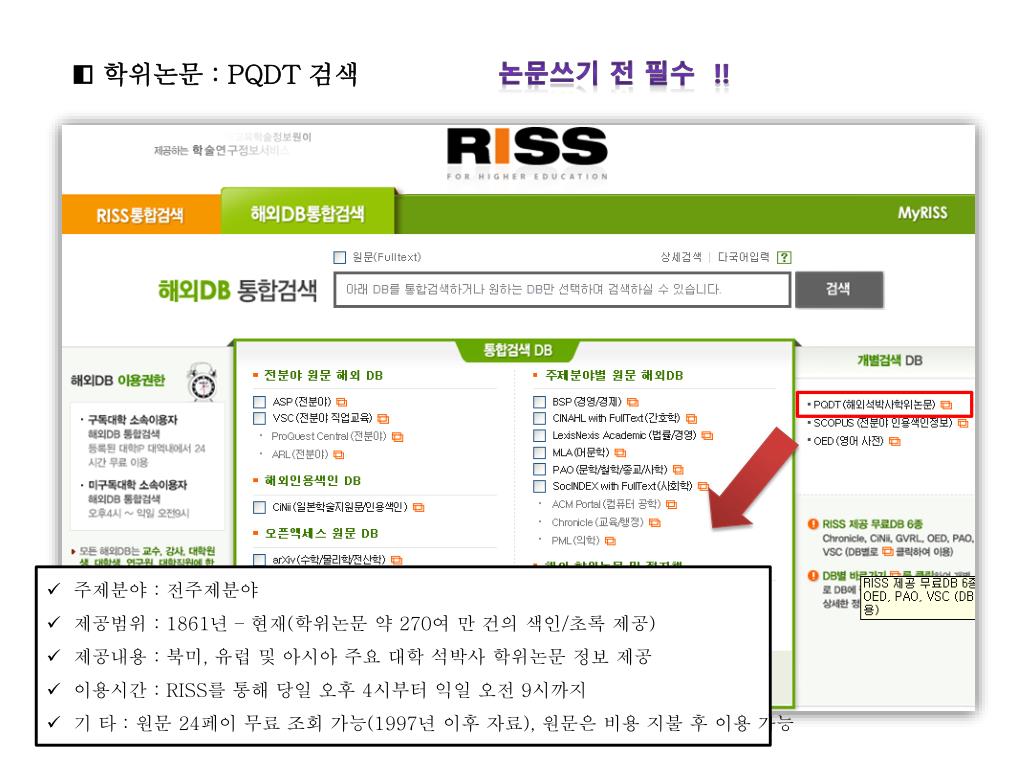
Task: Click the info icon next to ProQuest Central
Action: click(x=398, y=437)
